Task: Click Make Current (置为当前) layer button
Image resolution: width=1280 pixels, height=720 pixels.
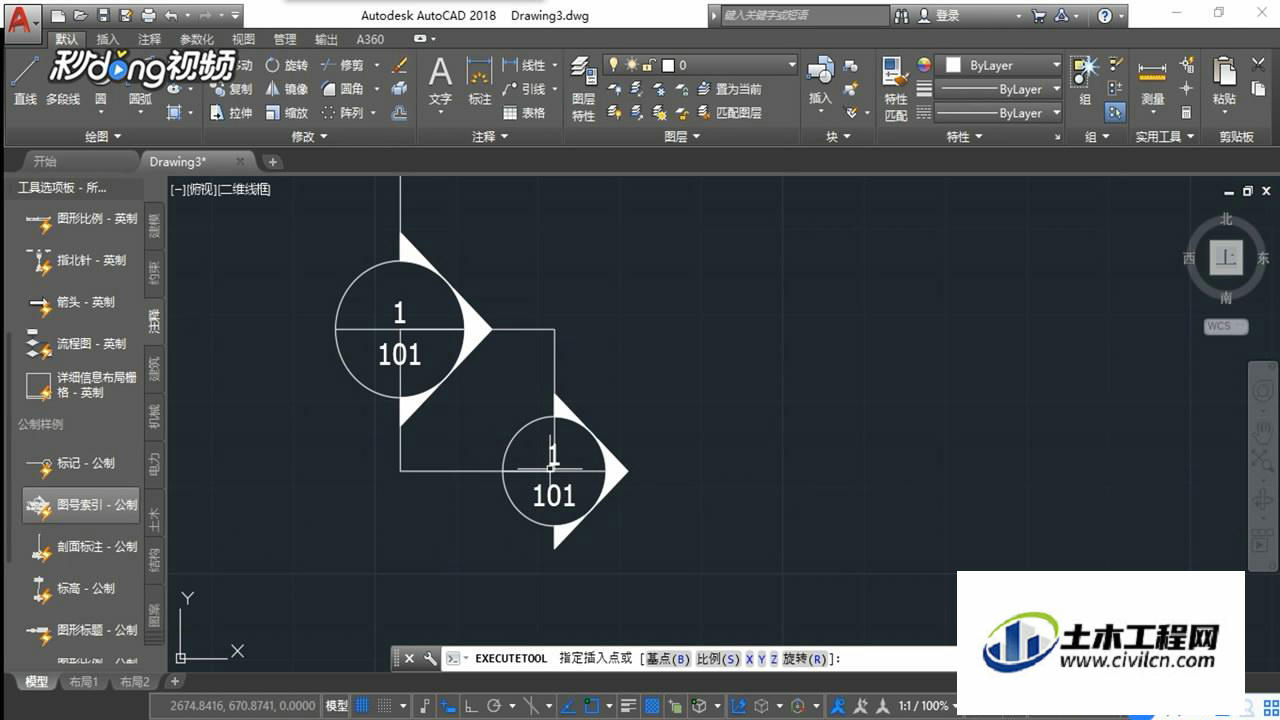Action: point(730,89)
